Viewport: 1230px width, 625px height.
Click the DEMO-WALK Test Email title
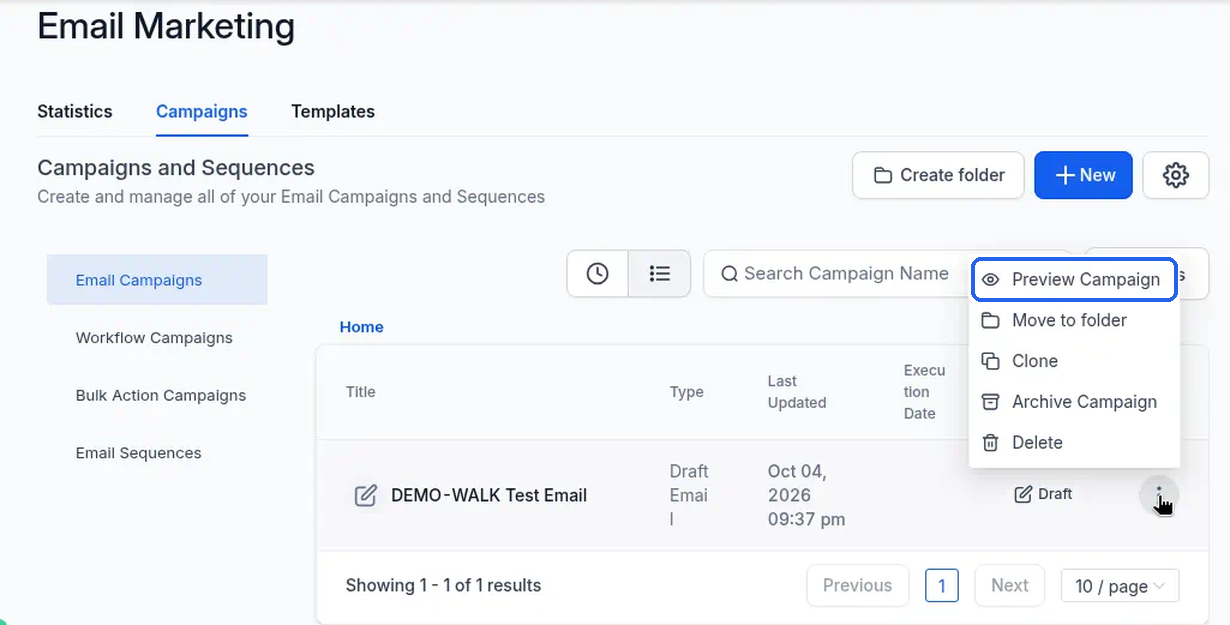tap(489, 495)
